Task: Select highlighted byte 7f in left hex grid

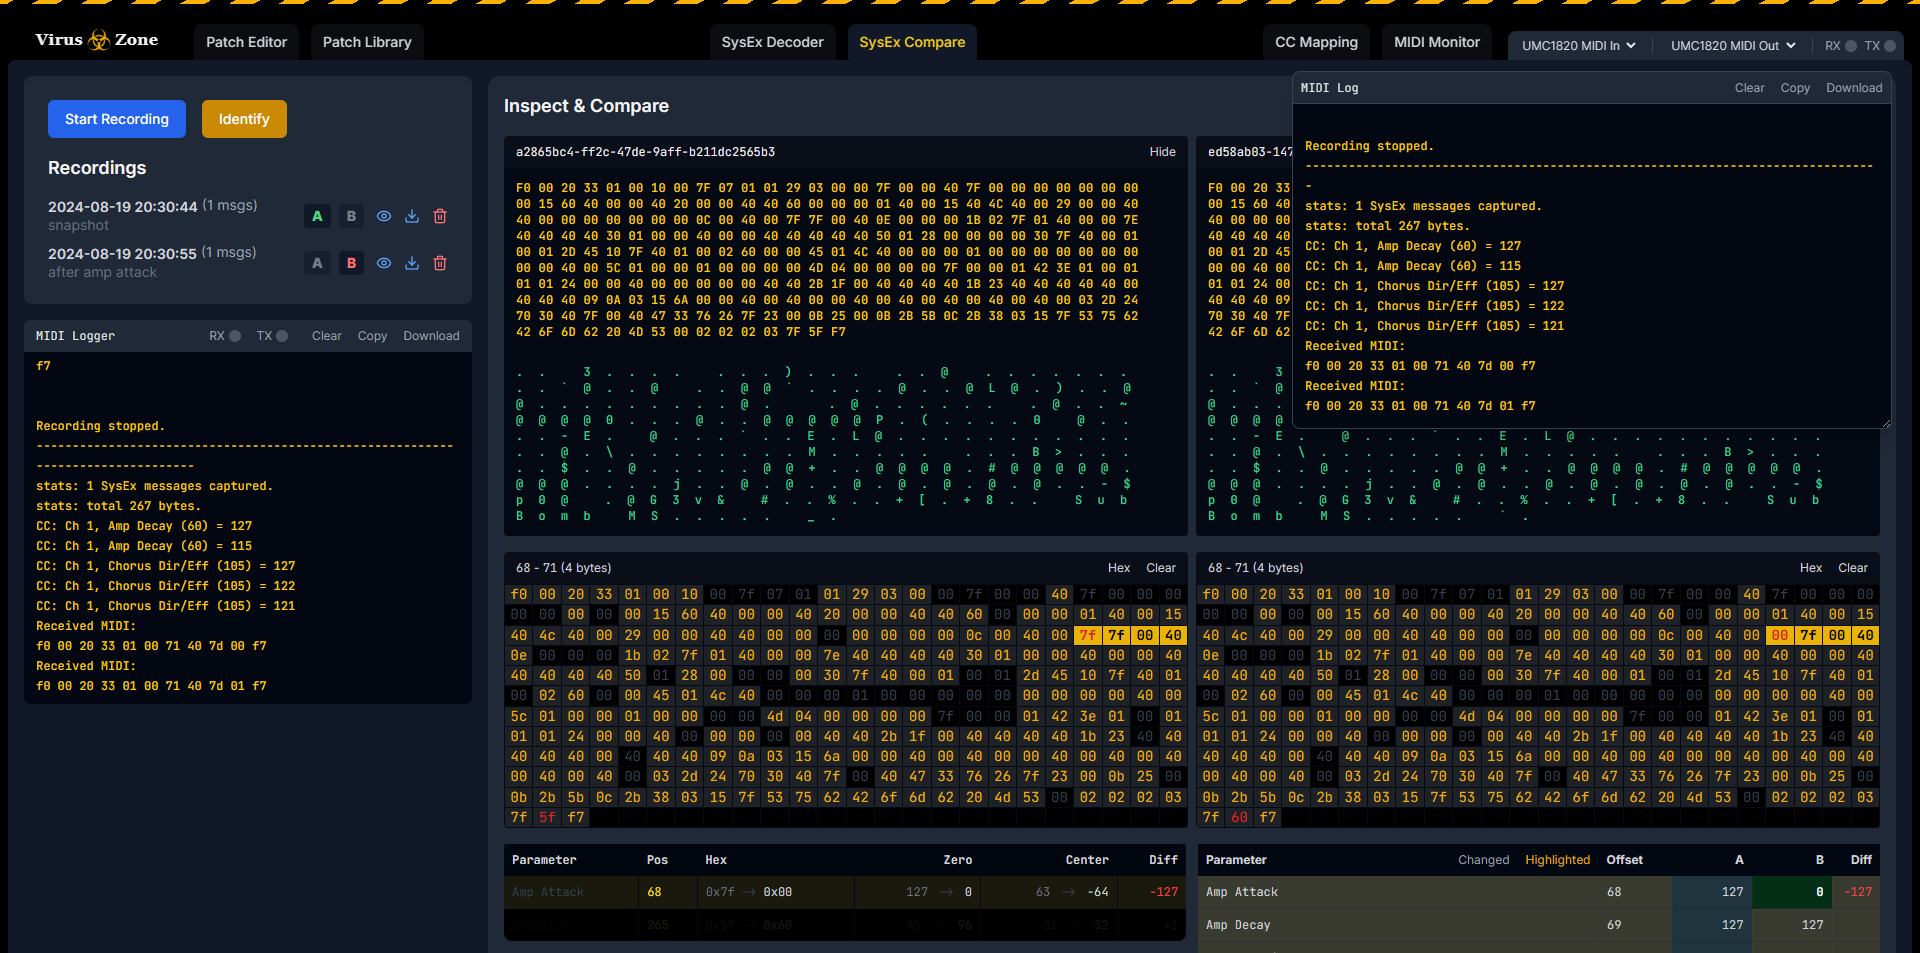Action: 1087,635
